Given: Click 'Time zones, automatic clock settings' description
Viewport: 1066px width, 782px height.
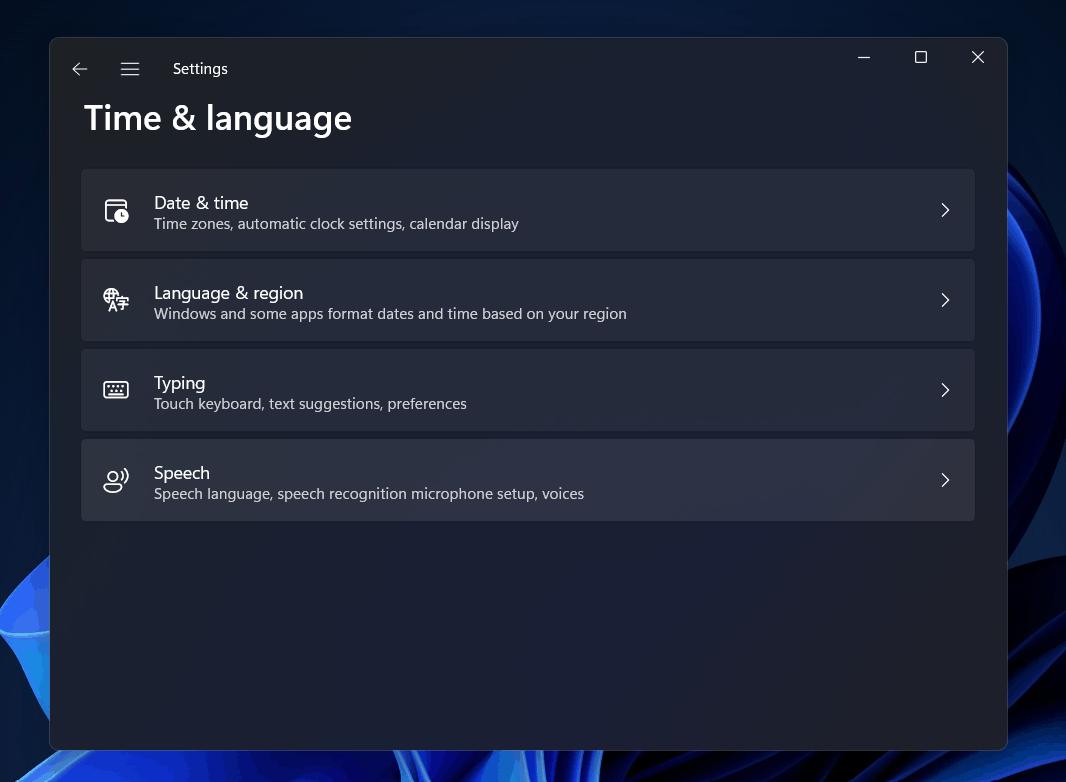Looking at the screenshot, I should coord(336,224).
